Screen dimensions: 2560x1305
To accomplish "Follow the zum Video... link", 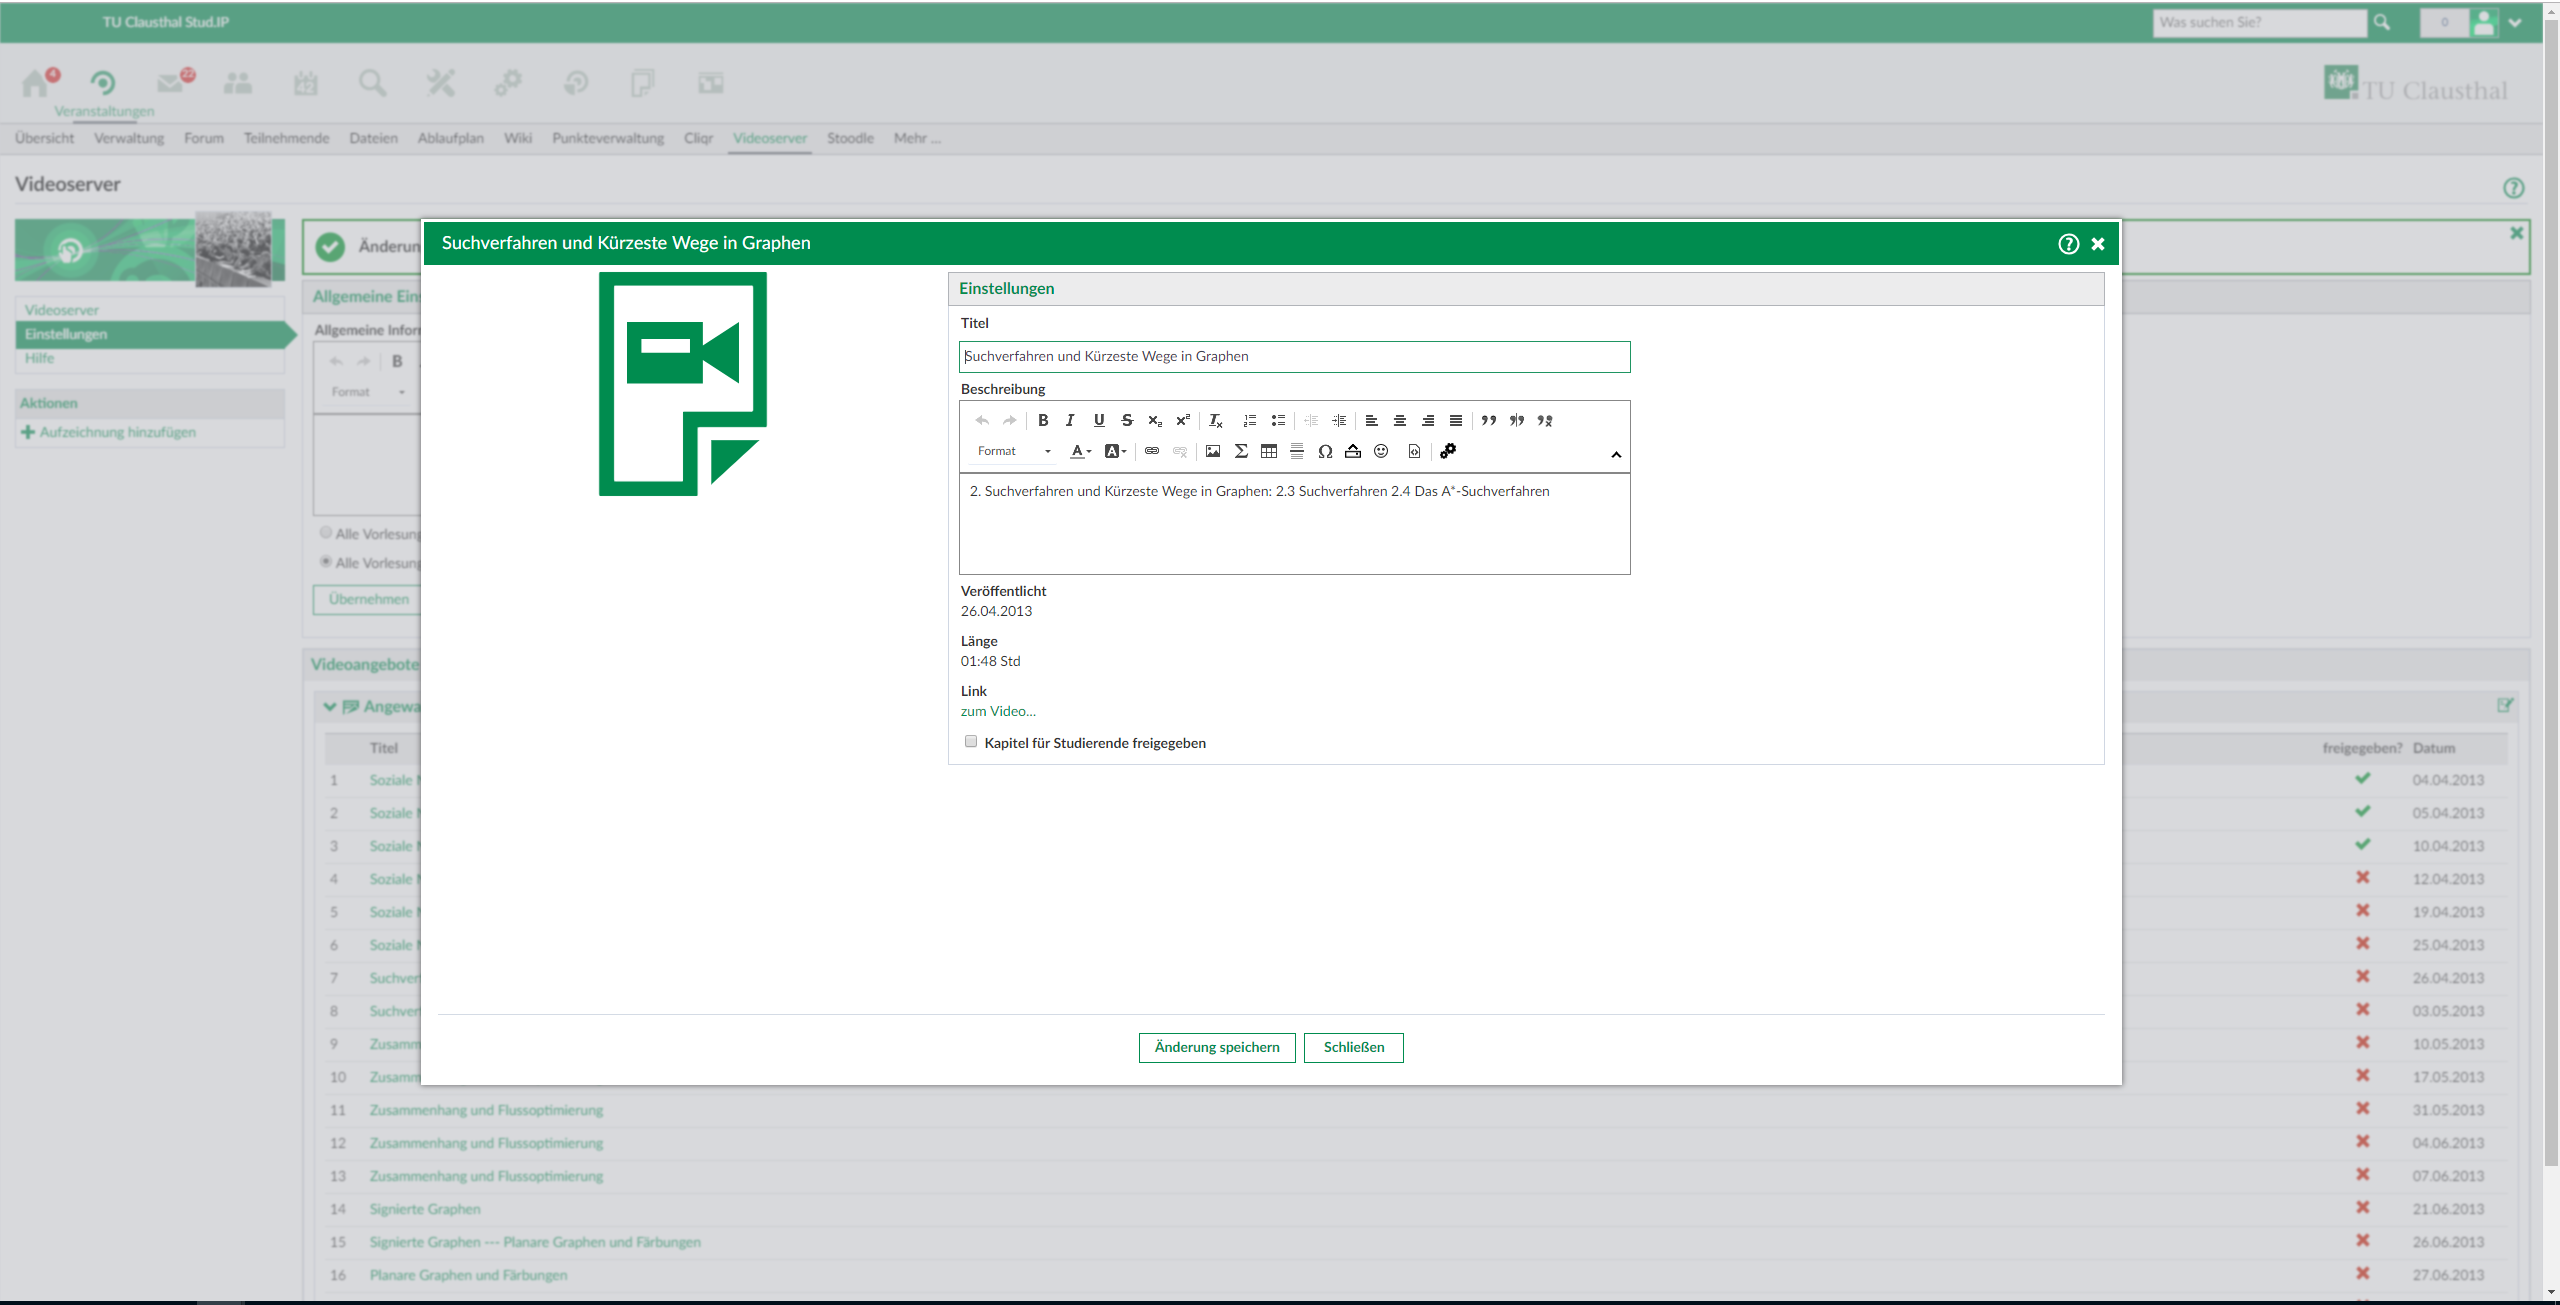I will pyautogui.click(x=998, y=711).
